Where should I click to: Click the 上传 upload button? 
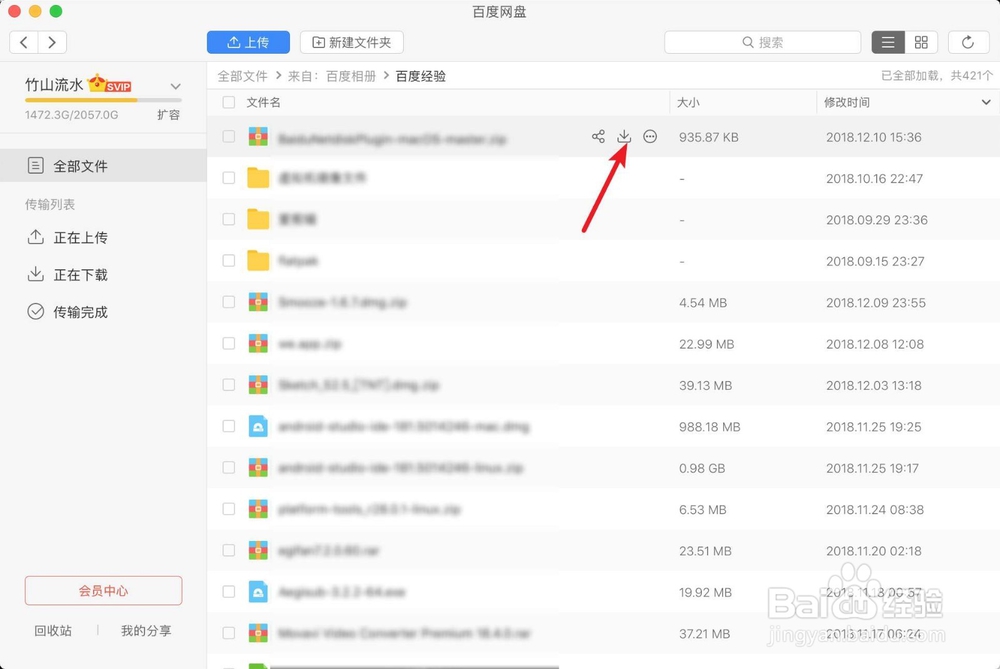[248, 42]
